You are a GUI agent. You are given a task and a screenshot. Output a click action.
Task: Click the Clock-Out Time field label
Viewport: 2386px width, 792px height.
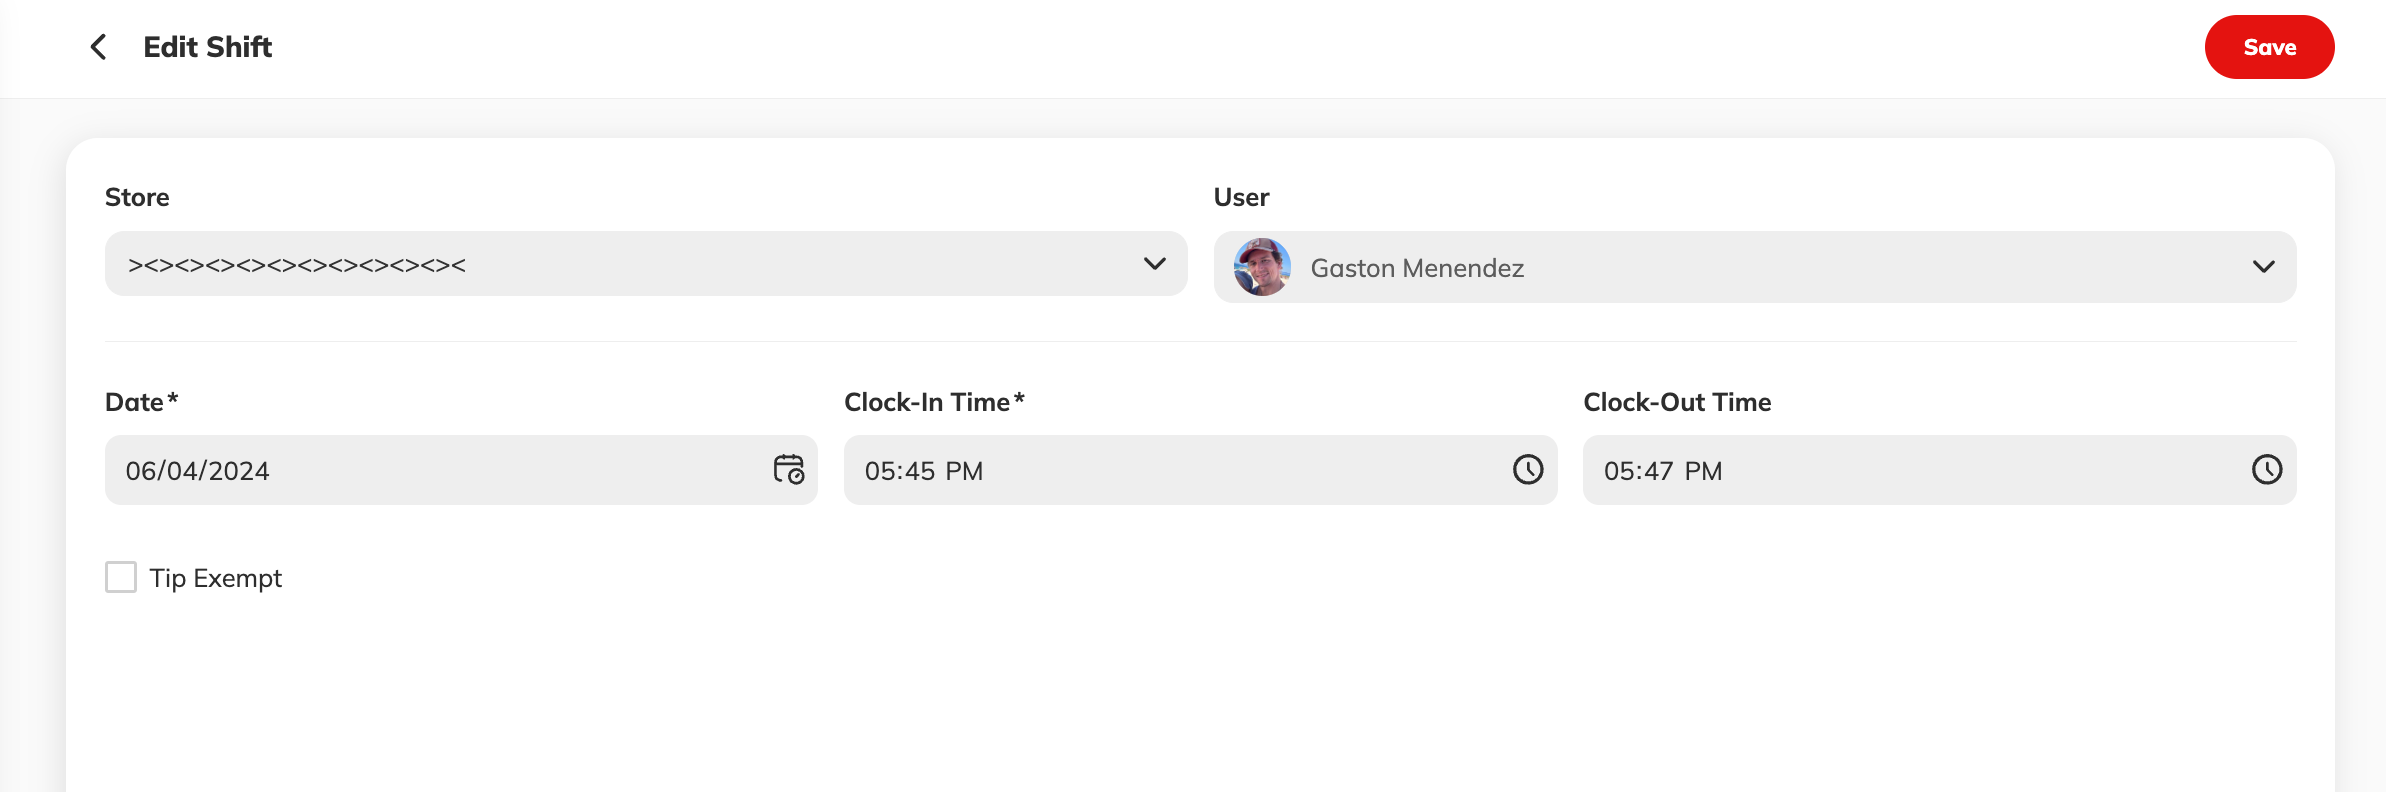coord(1677,402)
